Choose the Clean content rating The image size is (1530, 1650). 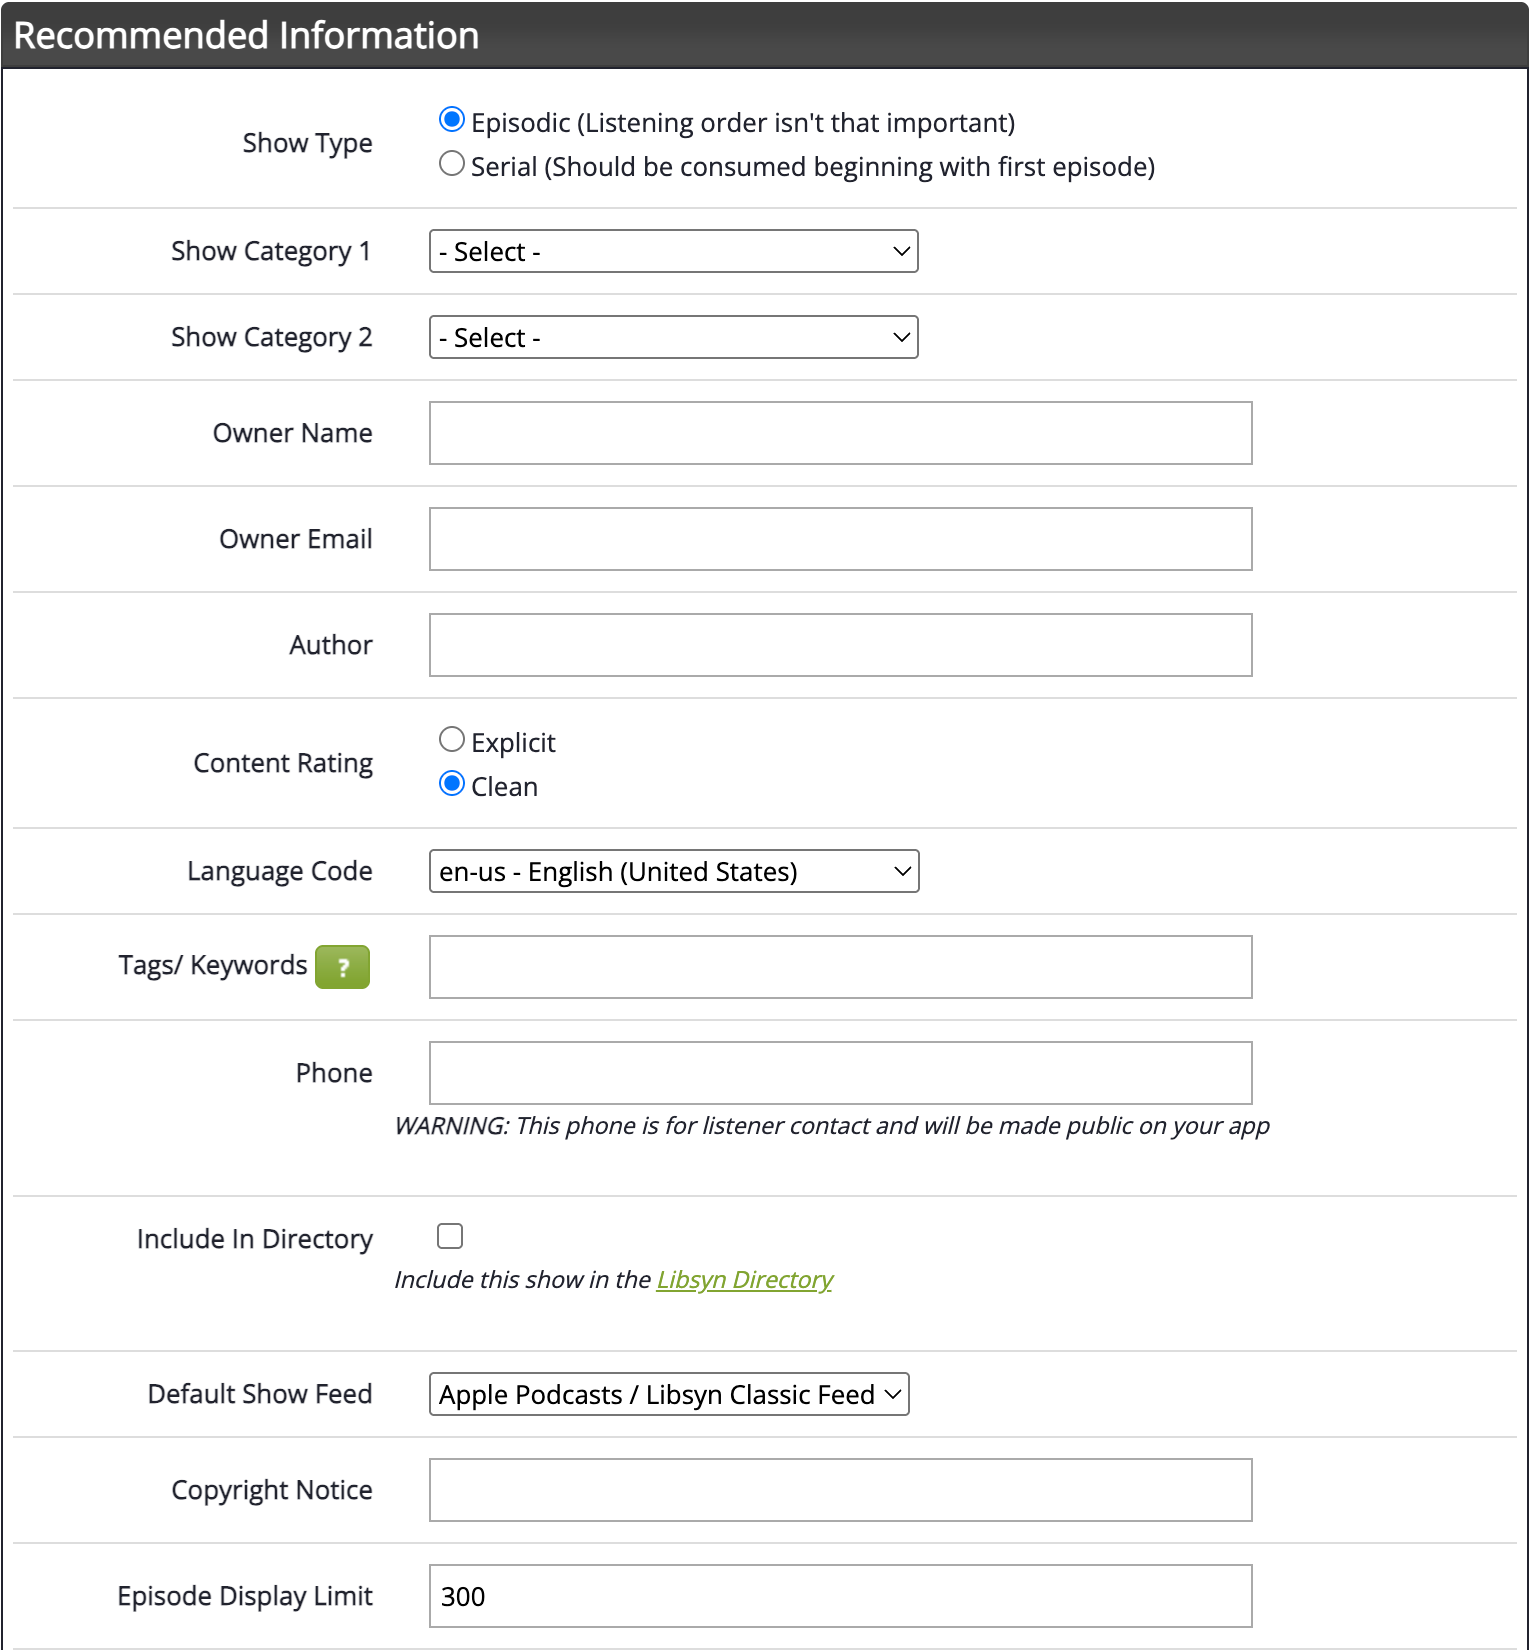pos(452,784)
